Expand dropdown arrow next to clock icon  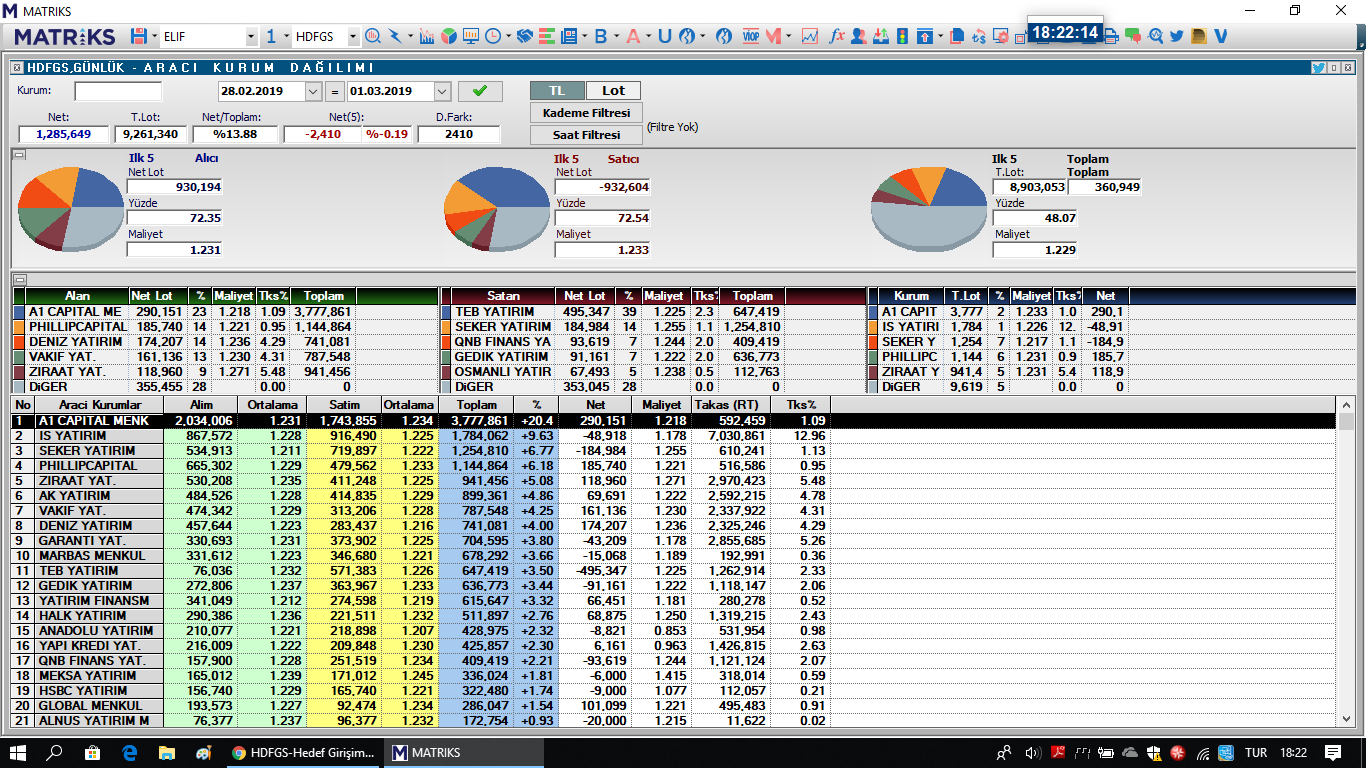click(509, 36)
